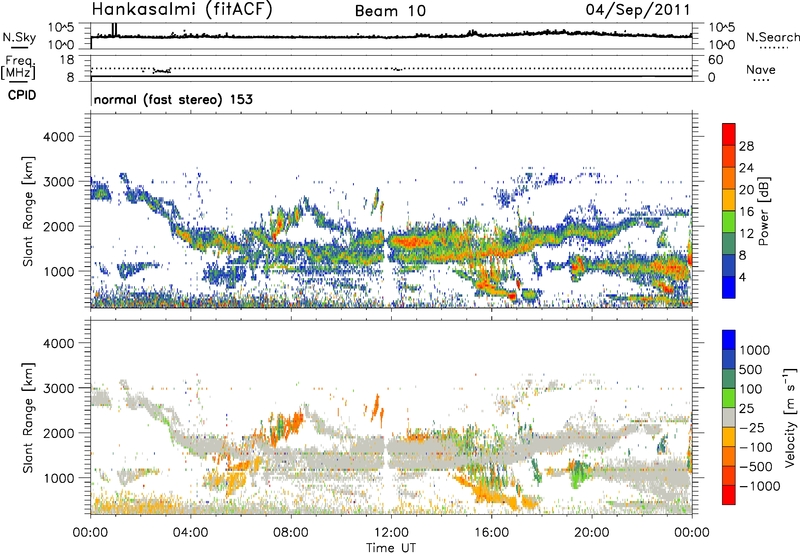Click the velocity plot 'Slant Range [km]' label
The height and width of the screenshot is (554, 800).
[x=28, y=418]
